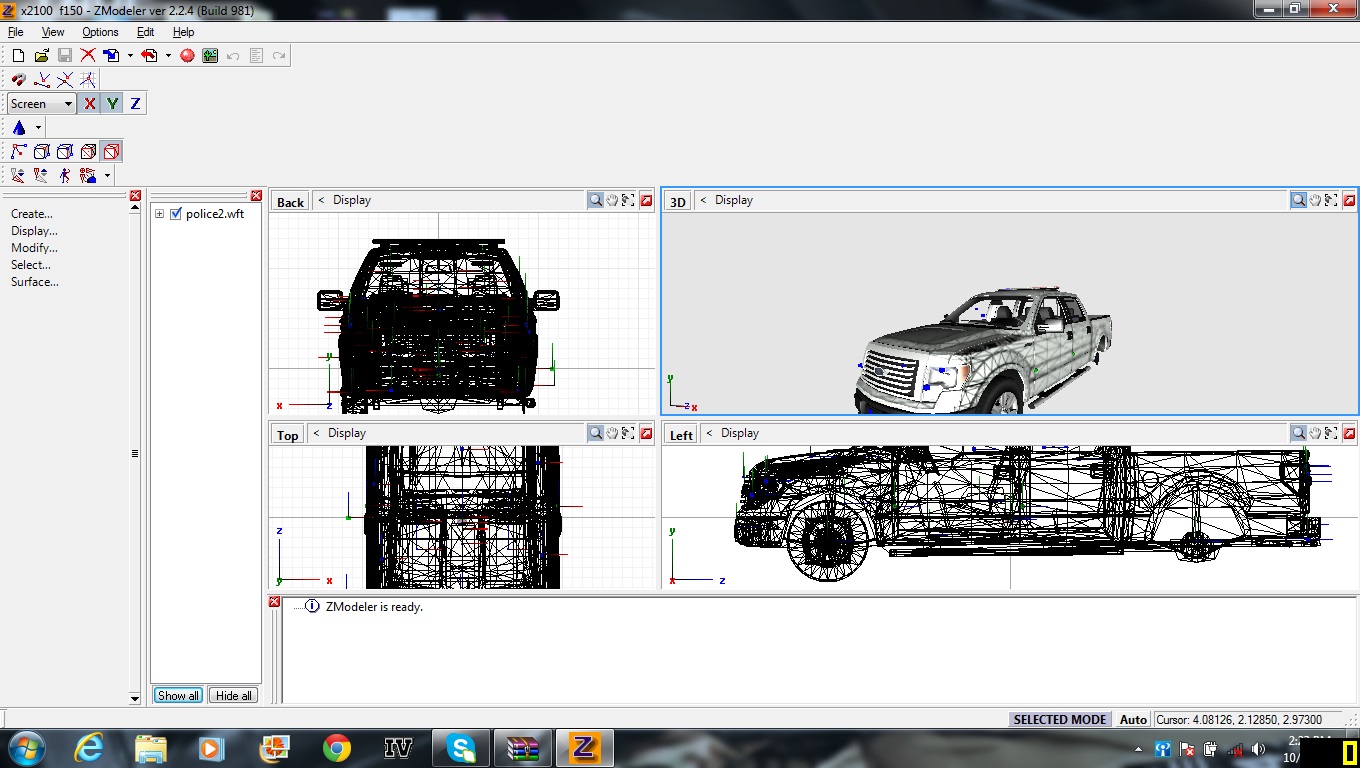Uncheck the police2.wft visibility checkbox
The image size is (1360, 768).
[176, 214]
